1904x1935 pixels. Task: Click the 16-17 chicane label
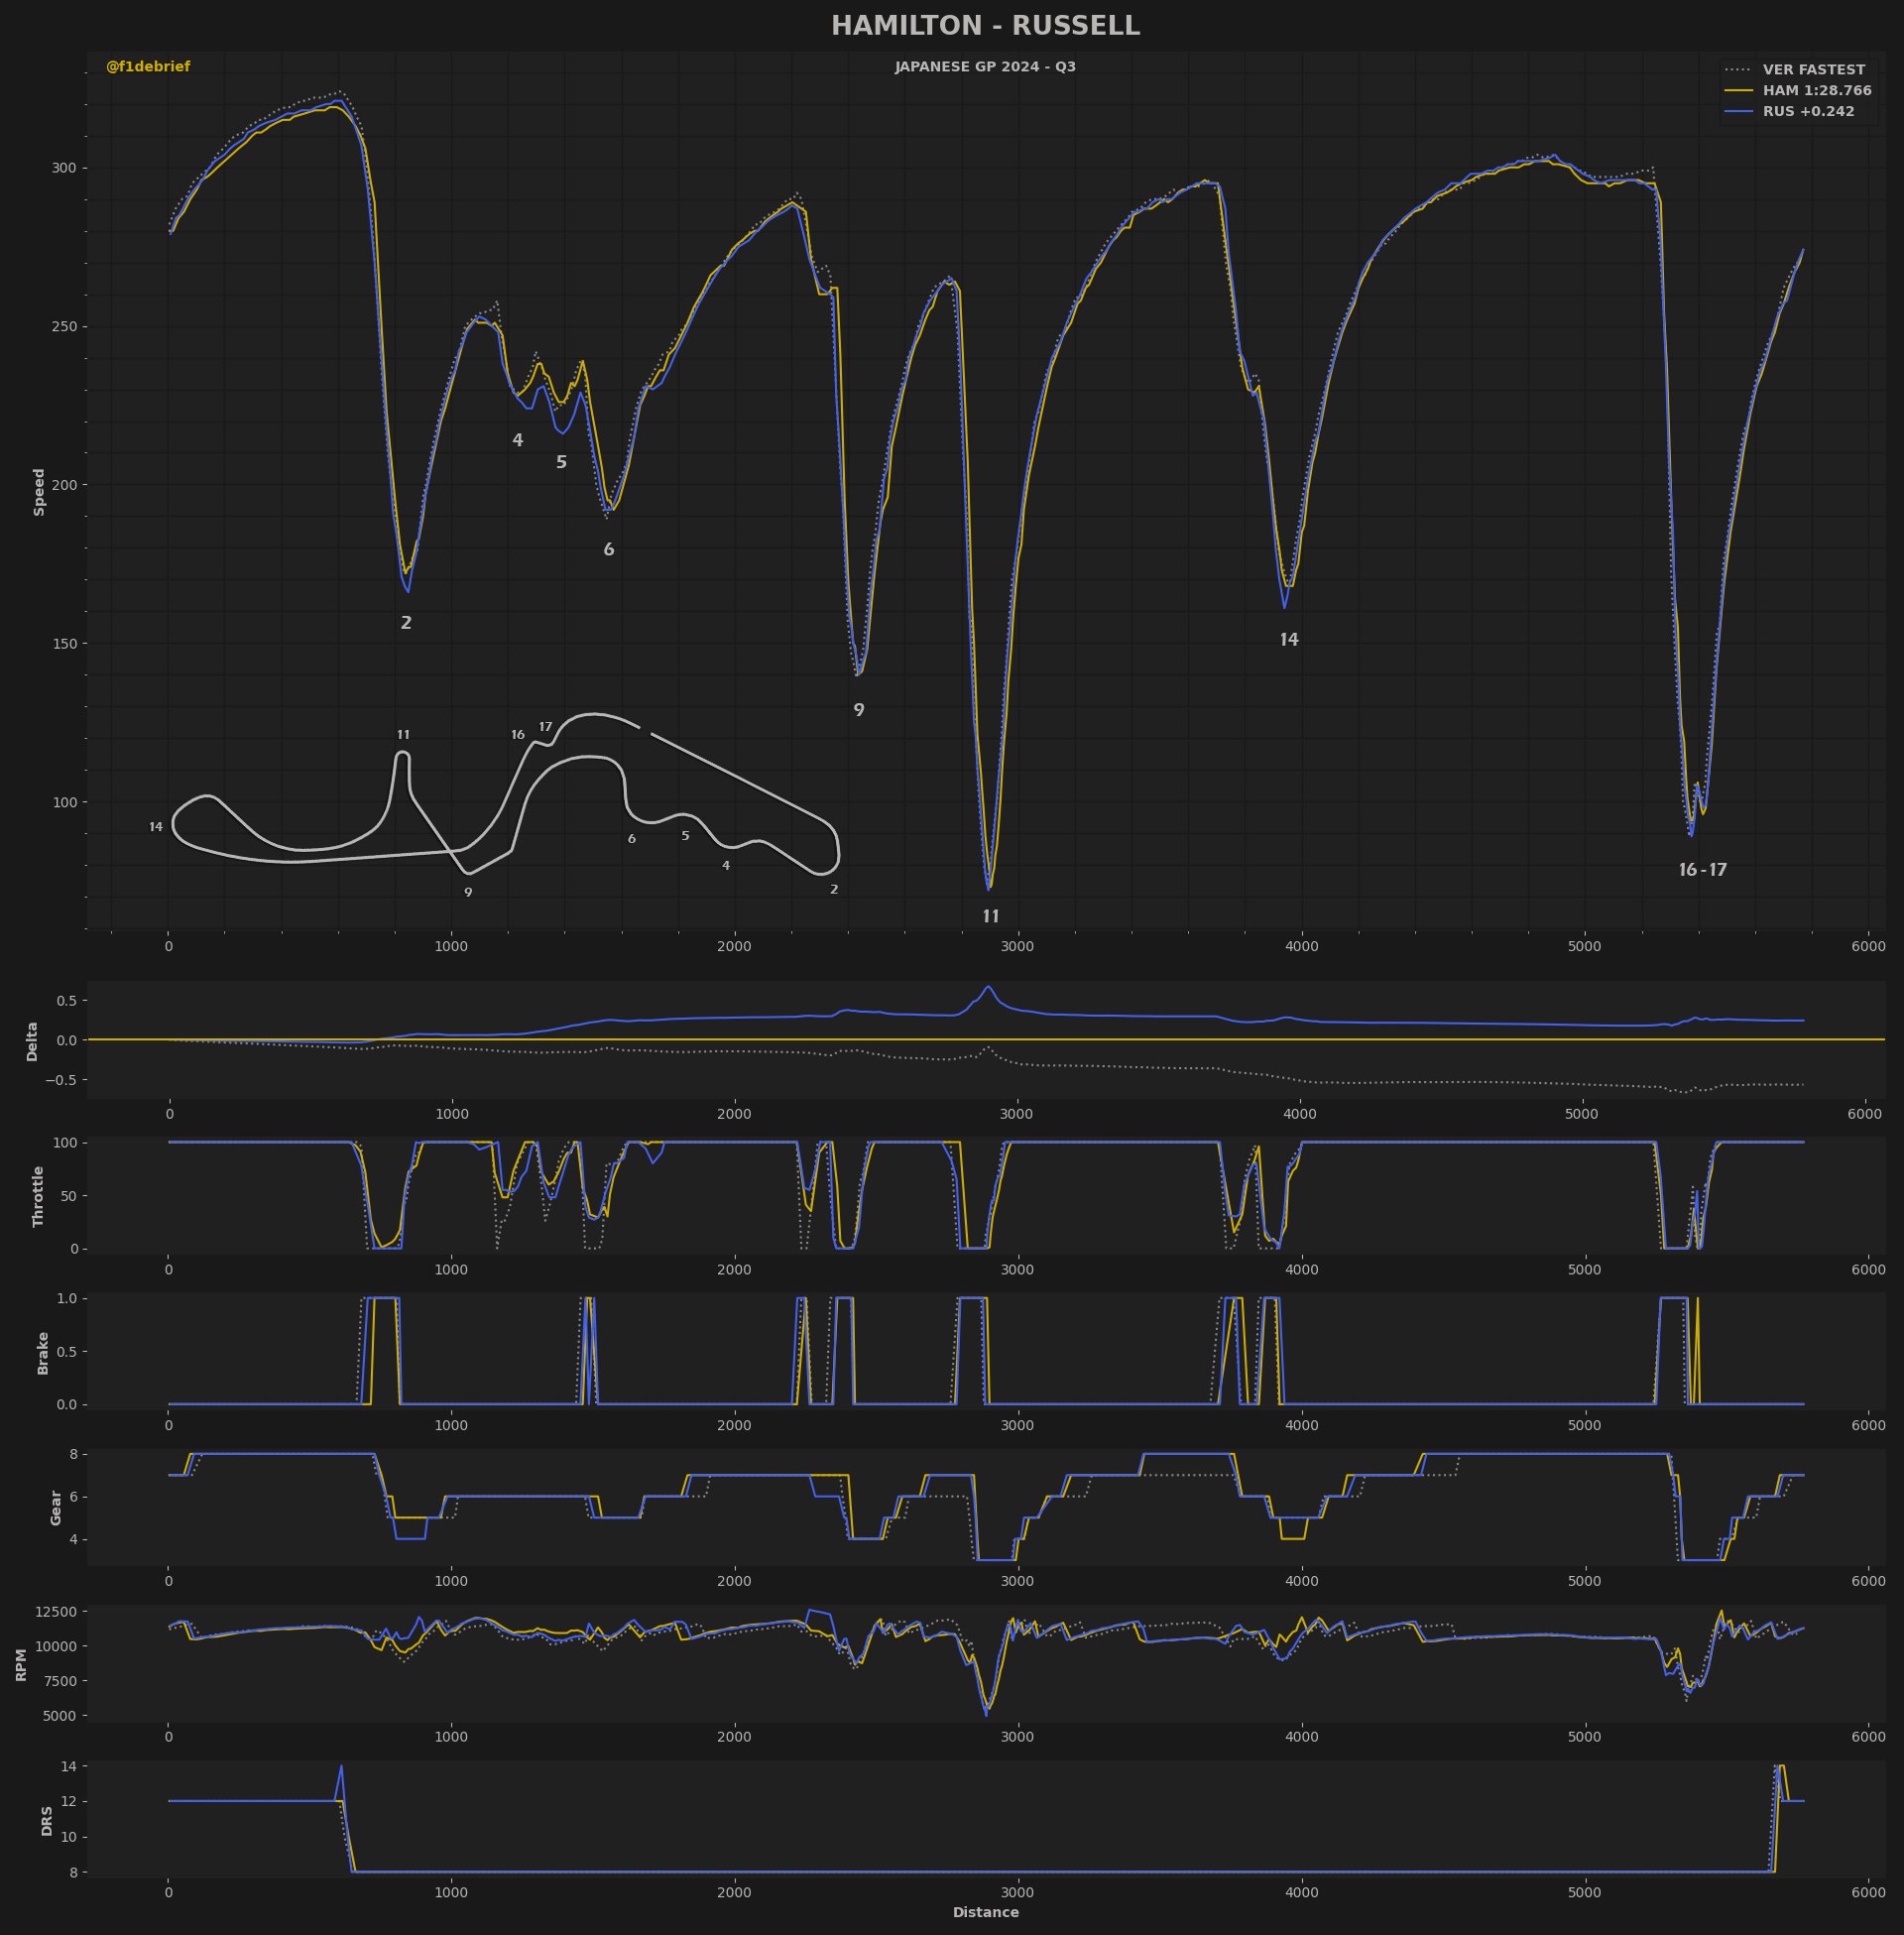[x=1703, y=870]
